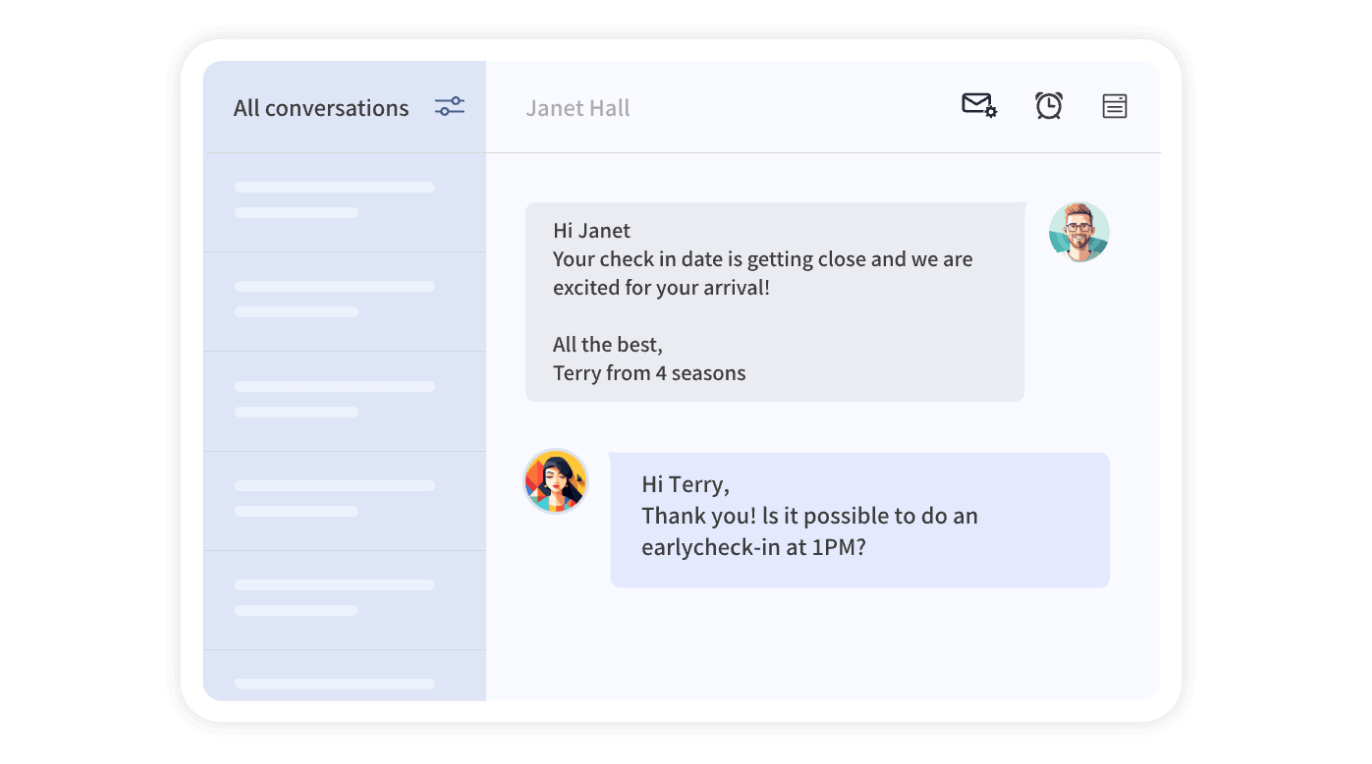Open the notes list icon
The image size is (1372, 764).
click(x=1115, y=106)
